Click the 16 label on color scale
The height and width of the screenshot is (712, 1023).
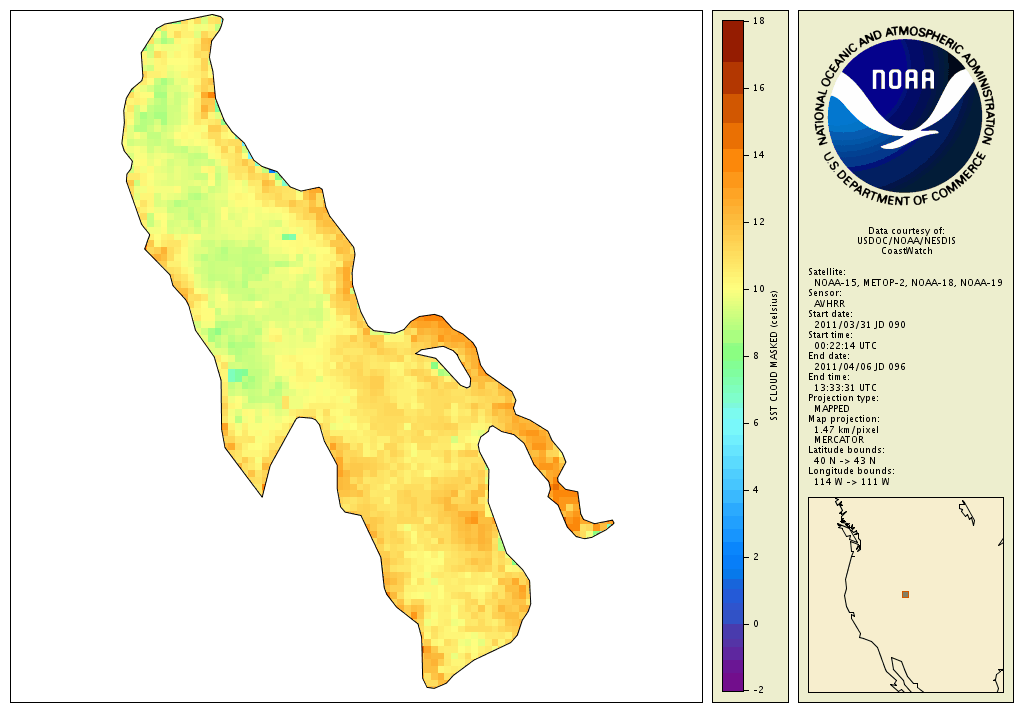(x=758, y=88)
